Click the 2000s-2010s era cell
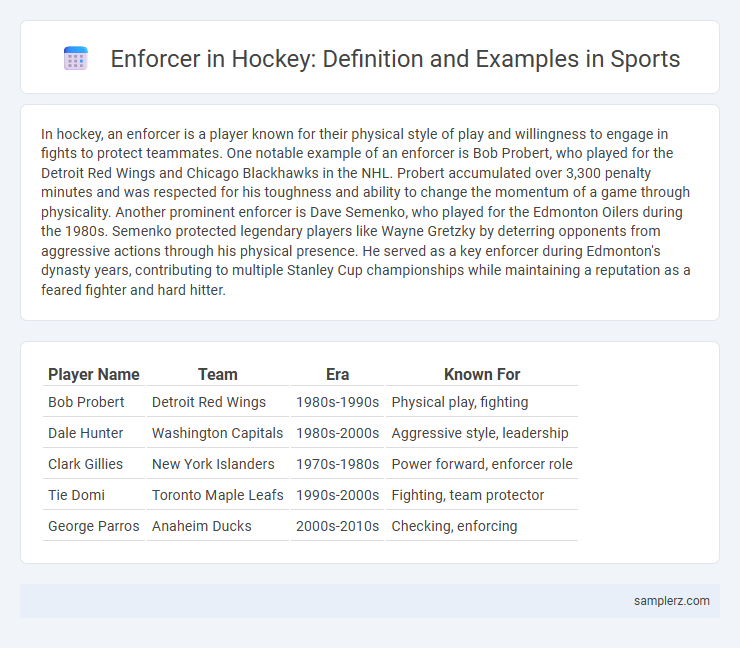 click(x=337, y=526)
